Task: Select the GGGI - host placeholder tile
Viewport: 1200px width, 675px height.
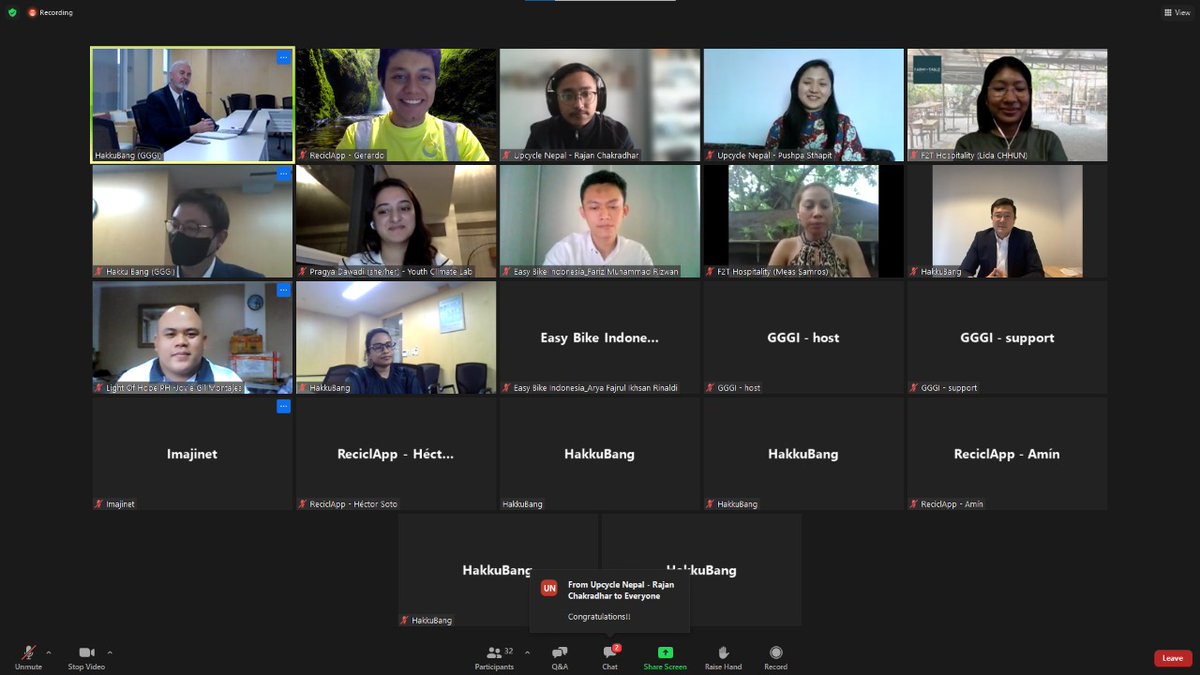Action: [804, 337]
